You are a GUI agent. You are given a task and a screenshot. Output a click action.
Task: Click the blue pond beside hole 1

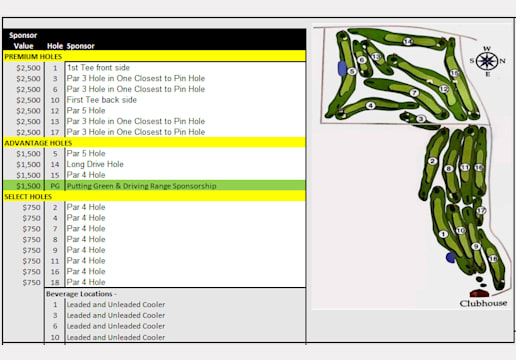pos(450,258)
